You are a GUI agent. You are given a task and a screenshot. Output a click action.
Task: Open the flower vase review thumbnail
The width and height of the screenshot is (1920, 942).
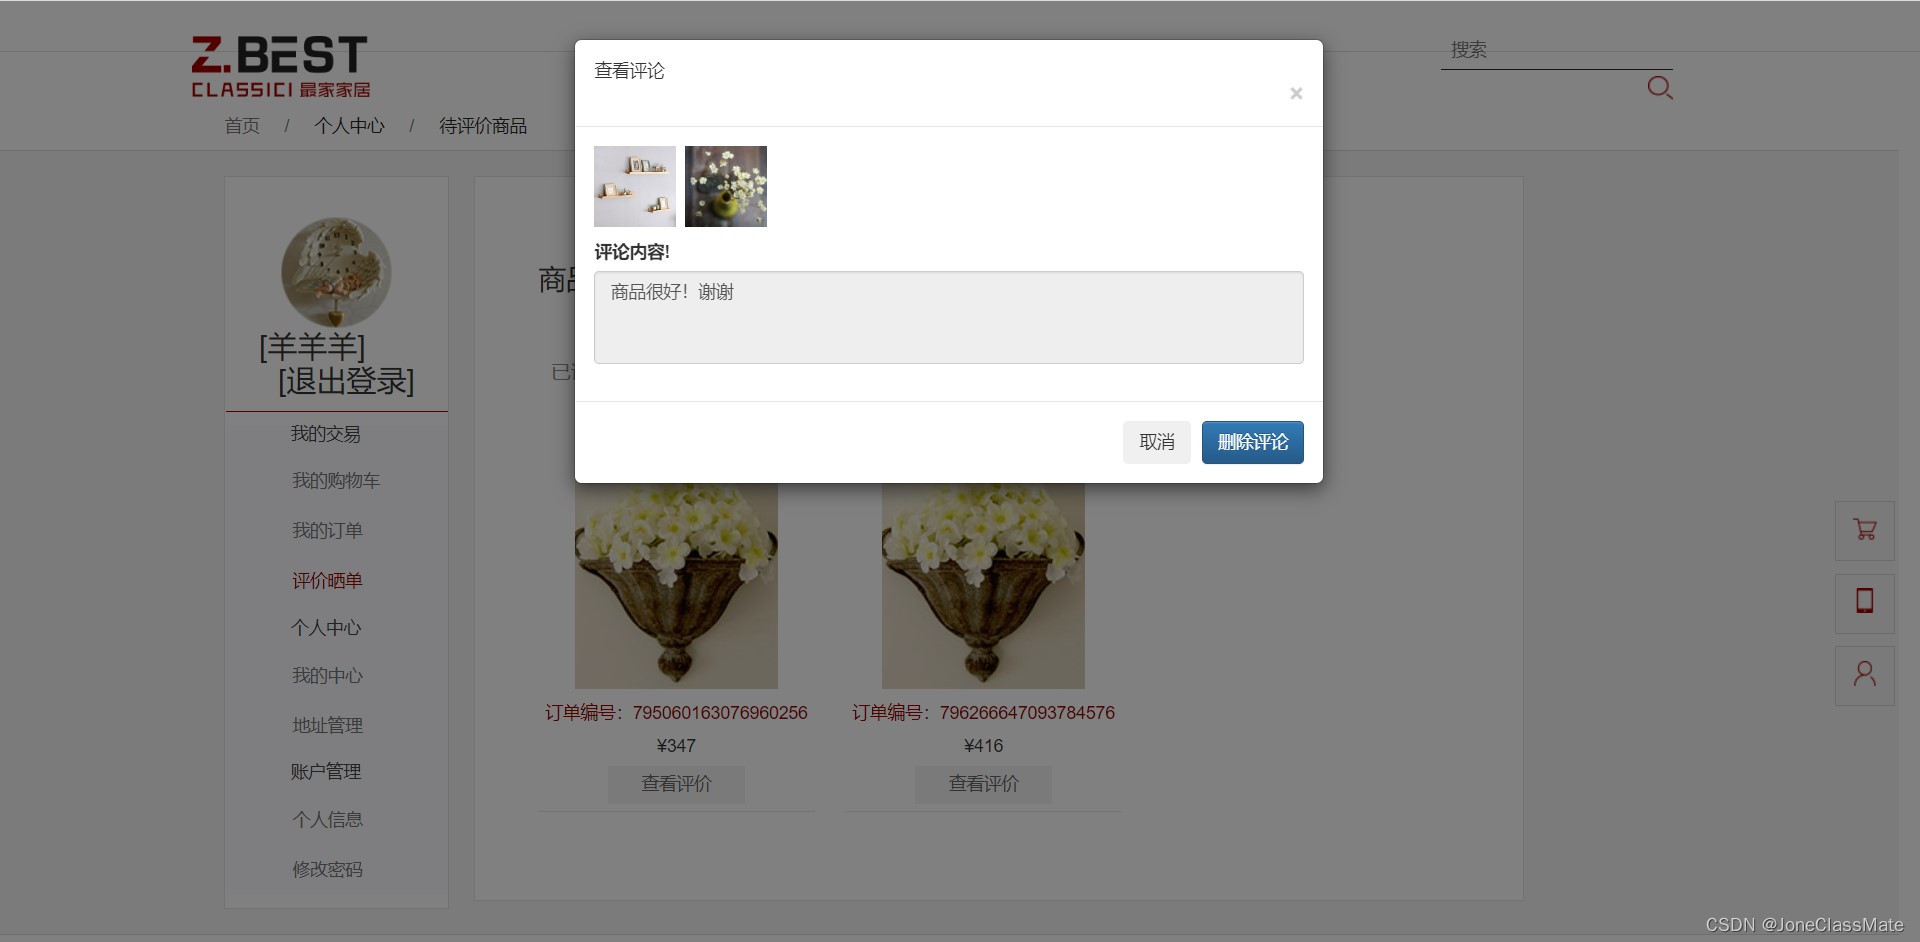(726, 186)
